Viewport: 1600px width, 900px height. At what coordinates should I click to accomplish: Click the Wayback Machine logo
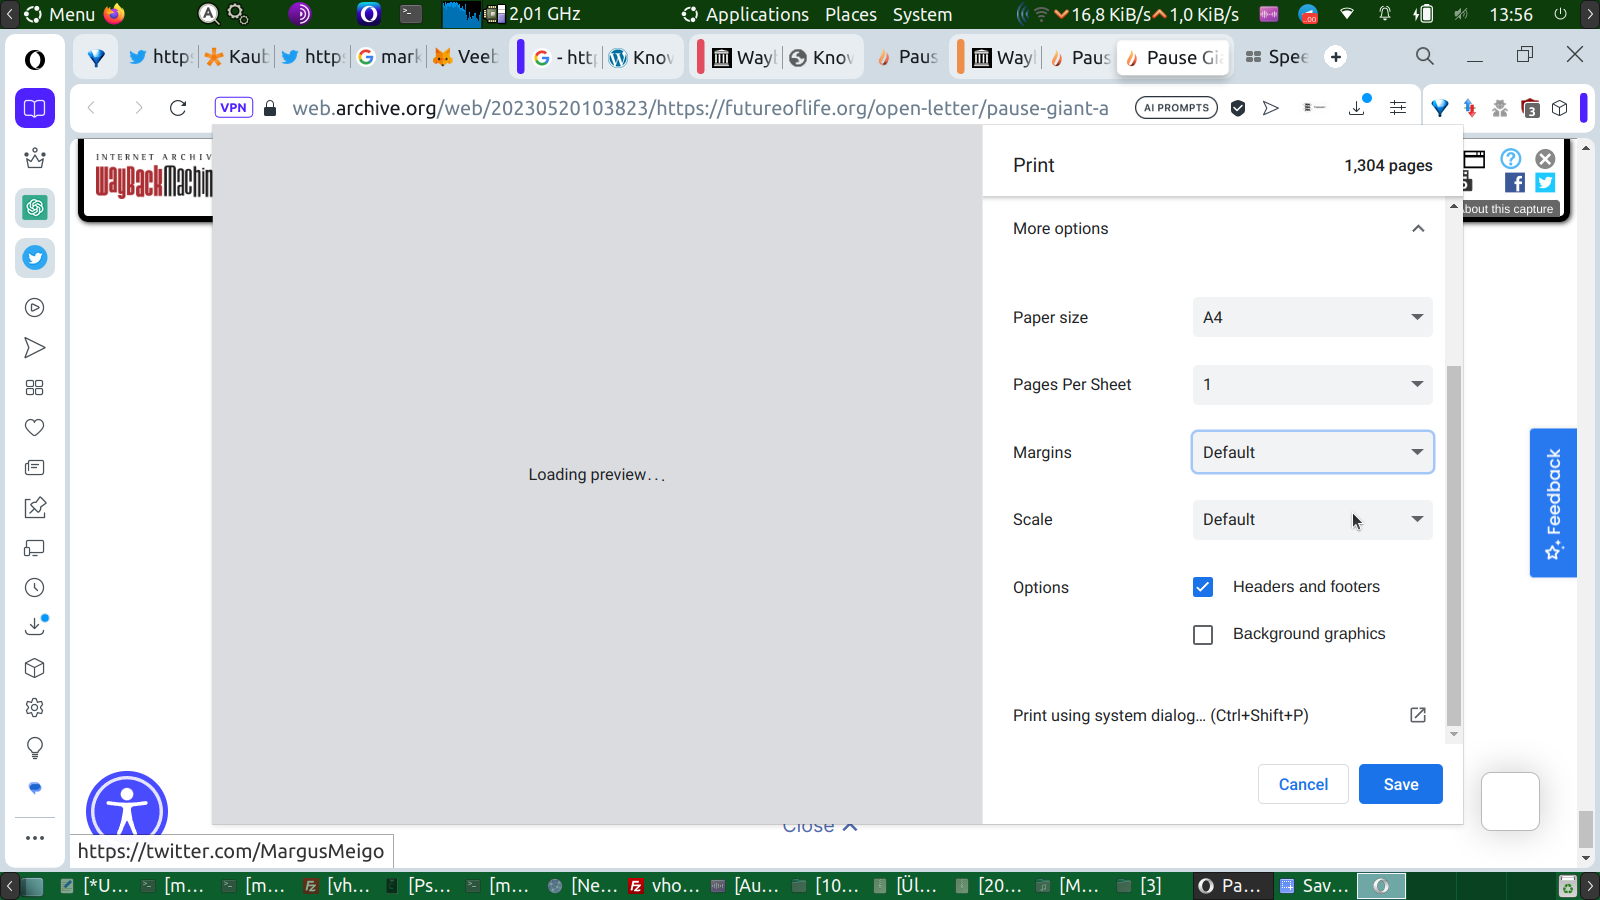pyautogui.click(x=154, y=177)
